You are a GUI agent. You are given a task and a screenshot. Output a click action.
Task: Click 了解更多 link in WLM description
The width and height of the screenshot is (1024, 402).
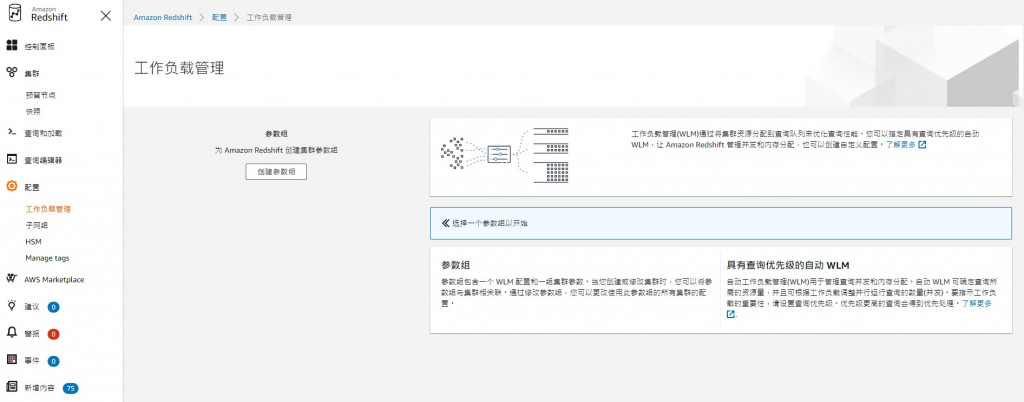[900, 145]
